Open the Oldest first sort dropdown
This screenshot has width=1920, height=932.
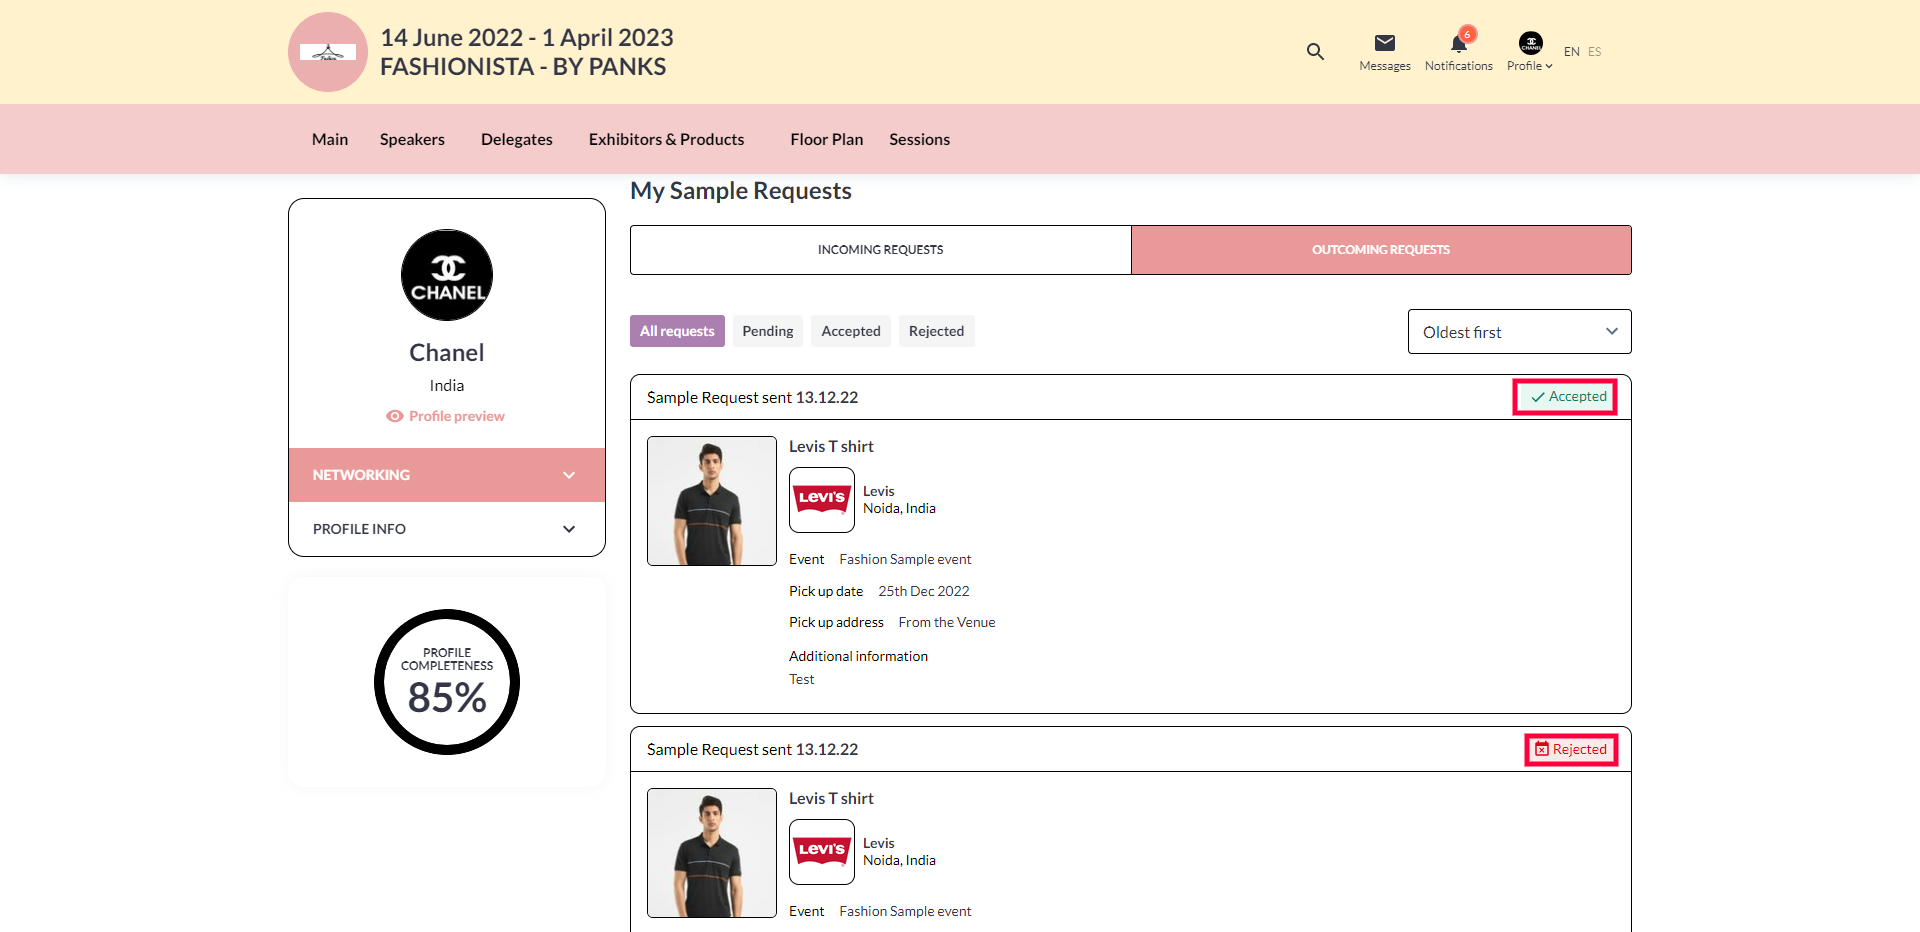(x=1519, y=332)
